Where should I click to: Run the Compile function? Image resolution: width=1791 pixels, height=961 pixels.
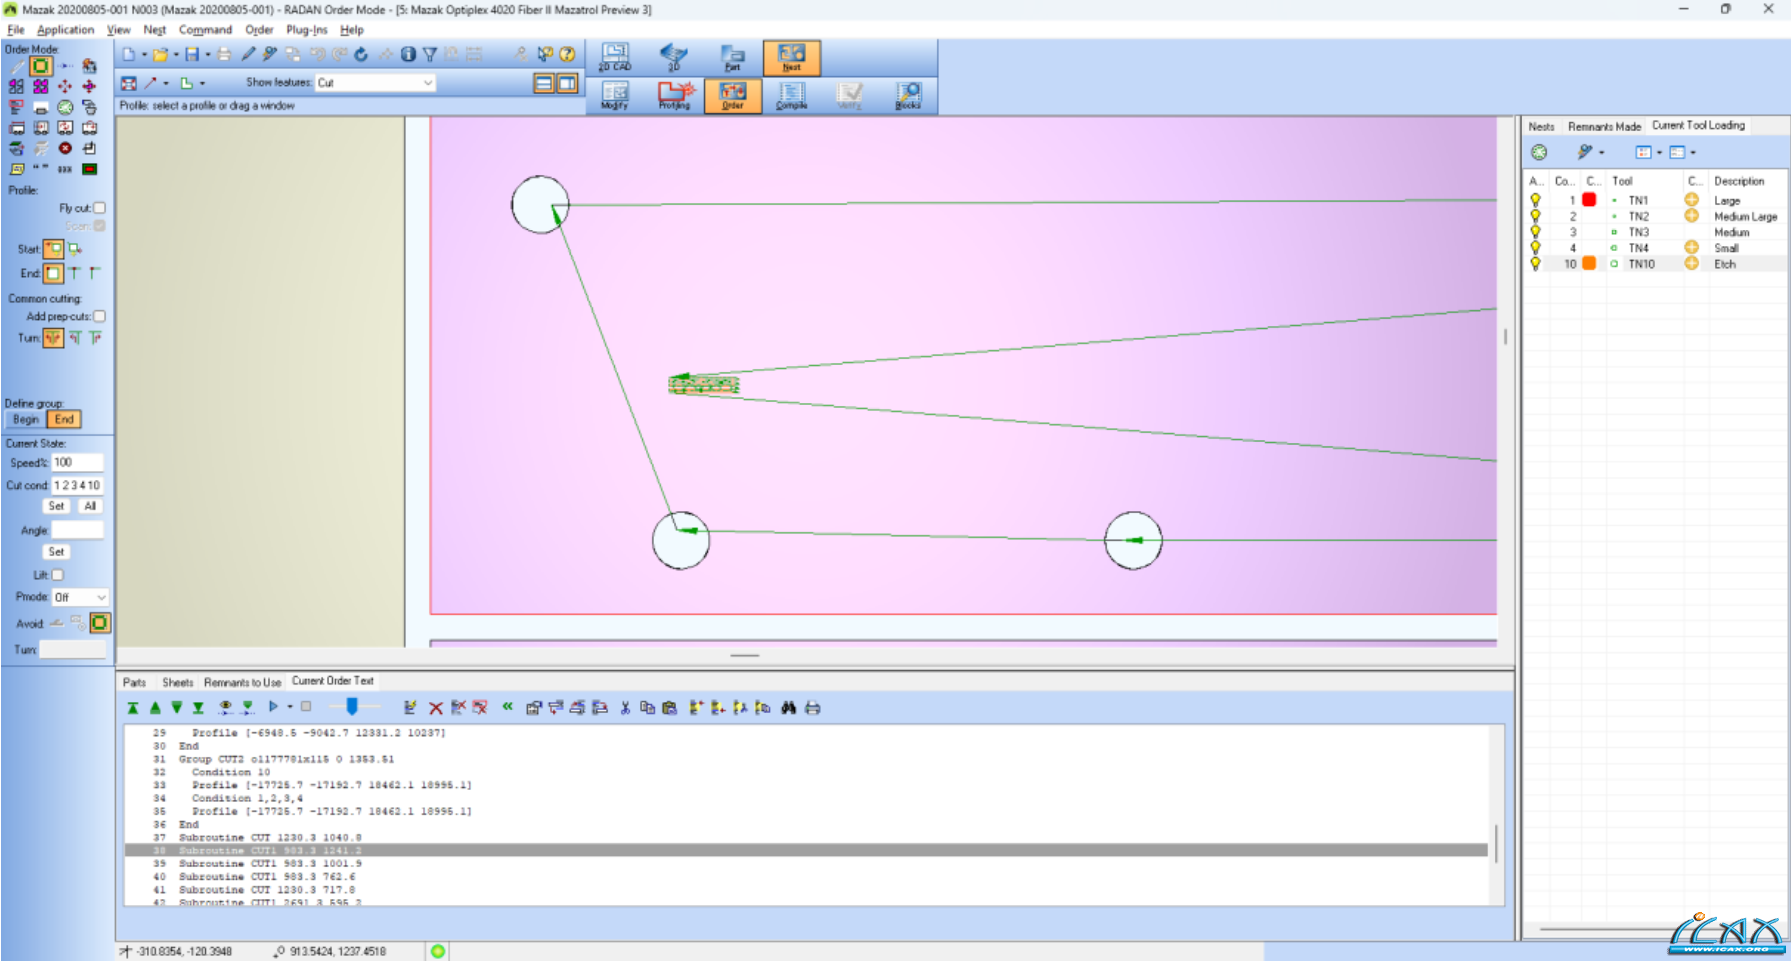click(791, 96)
